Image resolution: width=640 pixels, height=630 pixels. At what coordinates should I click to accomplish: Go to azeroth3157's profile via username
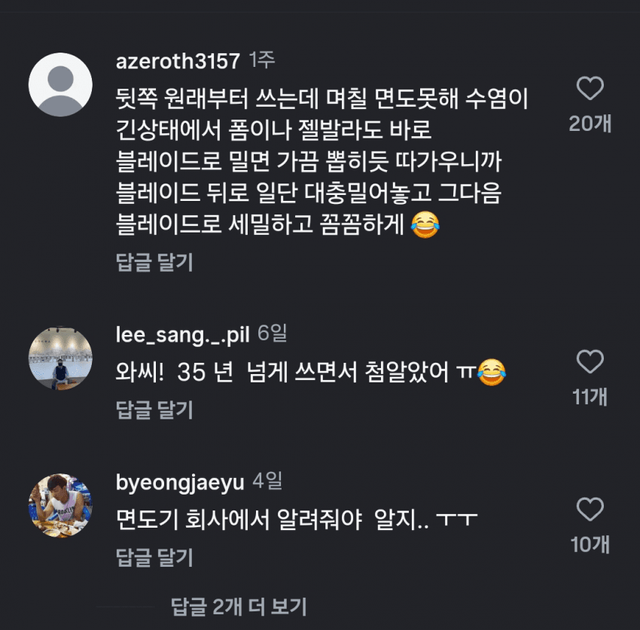coord(178,61)
